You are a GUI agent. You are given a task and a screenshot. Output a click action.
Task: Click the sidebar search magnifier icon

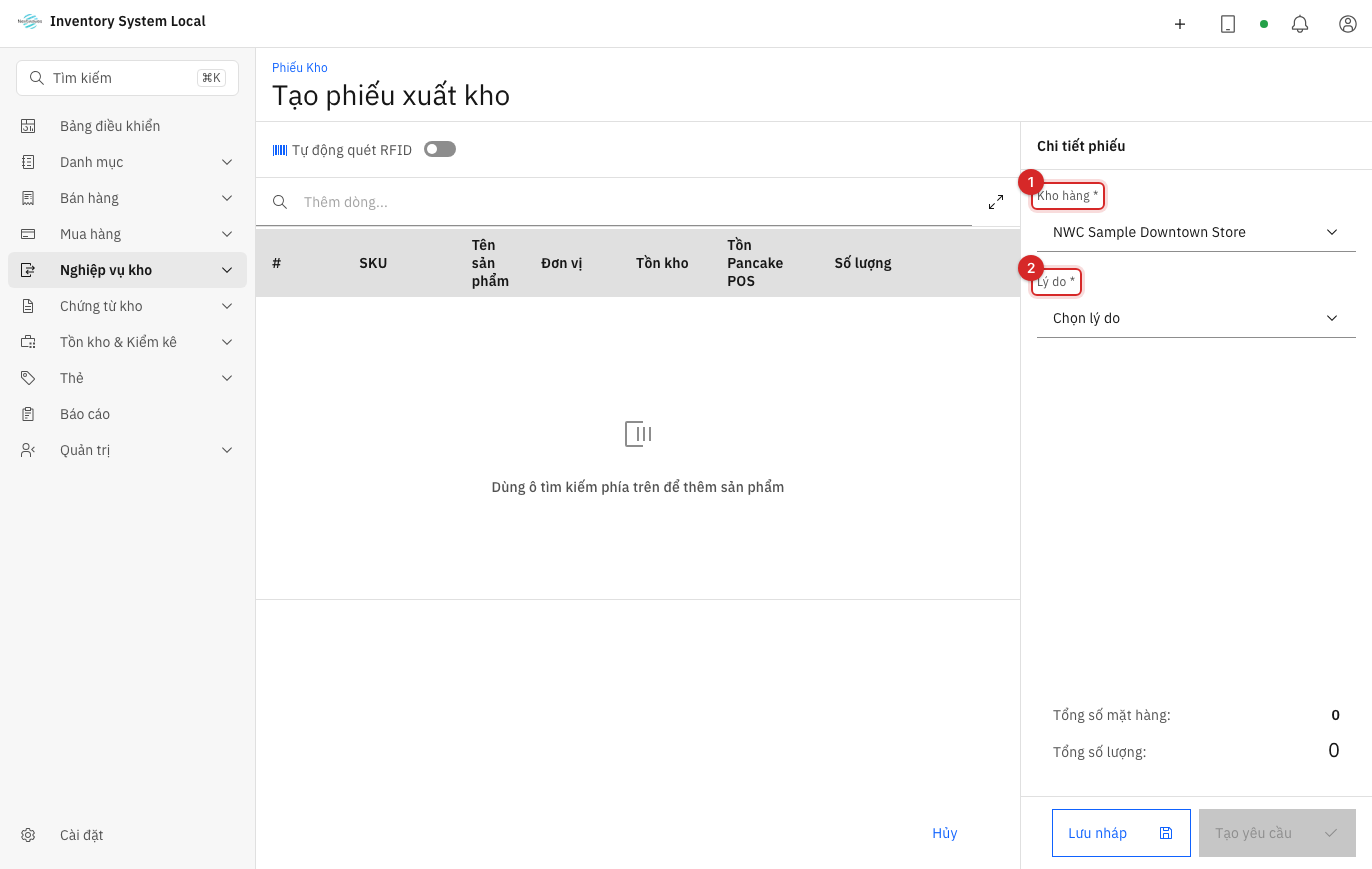(x=37, y=78)
